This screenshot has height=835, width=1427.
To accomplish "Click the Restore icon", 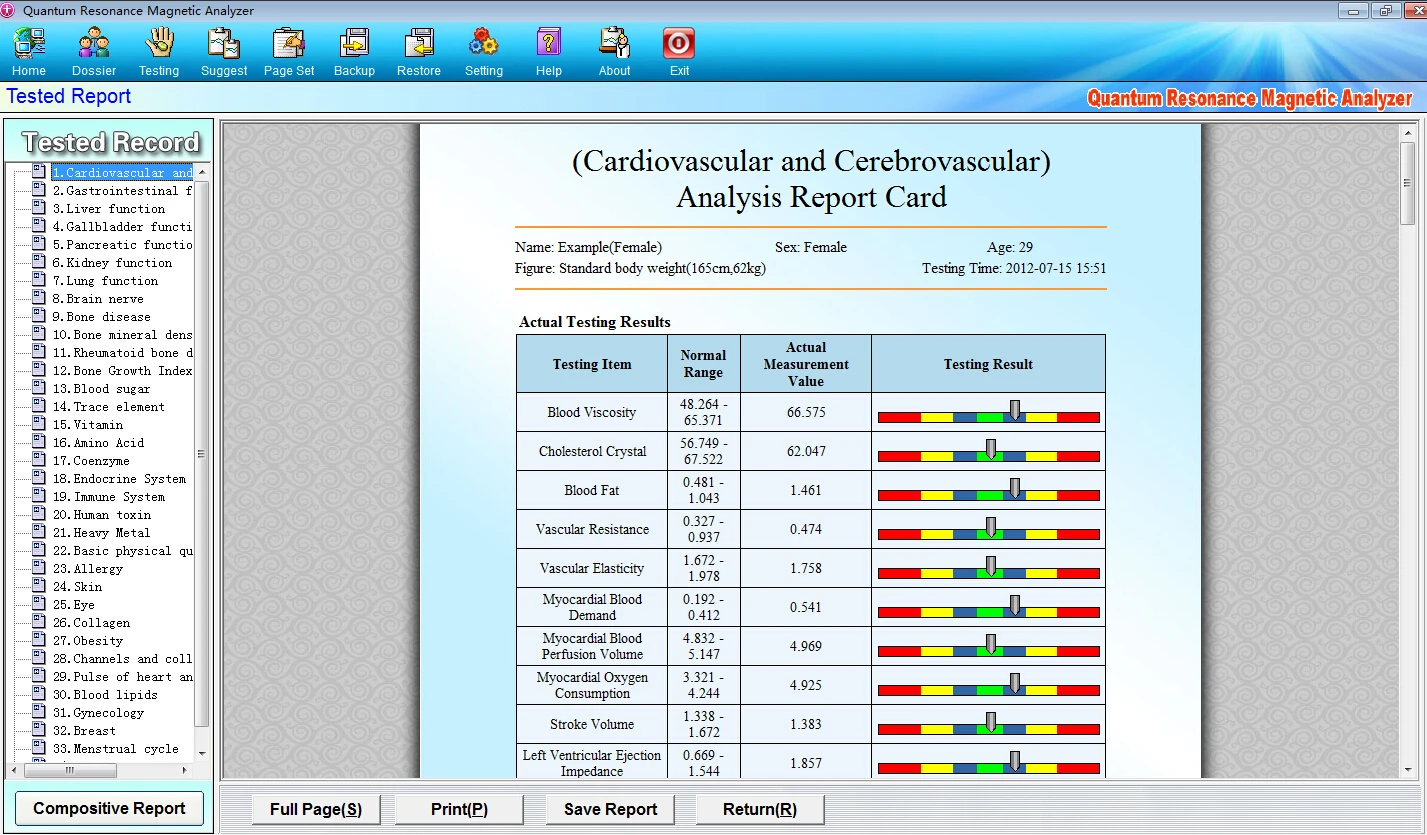I will click(x=419, y=45).
